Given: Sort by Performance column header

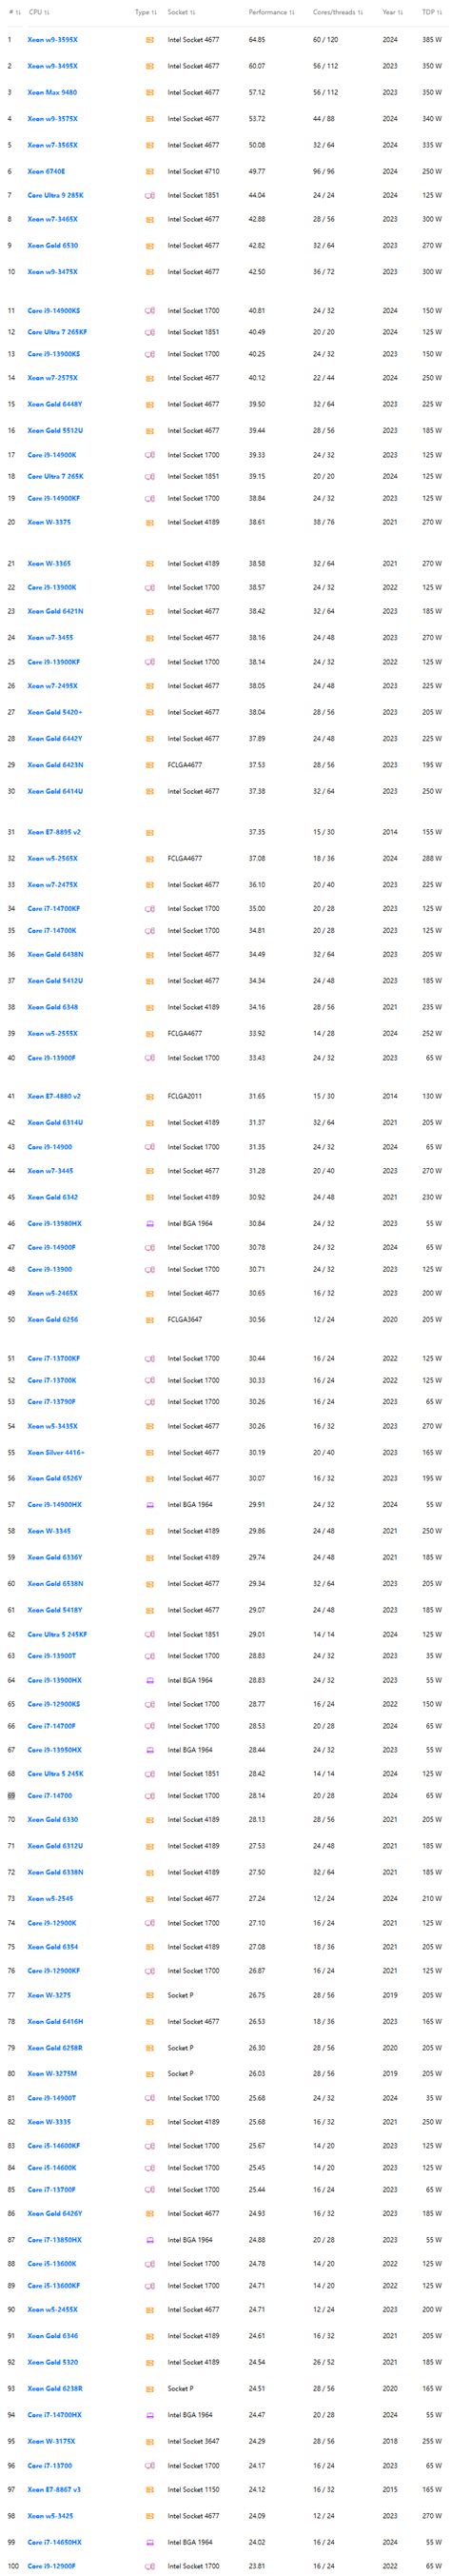Looking at the screenshot, I should click(x=271, y=12).
